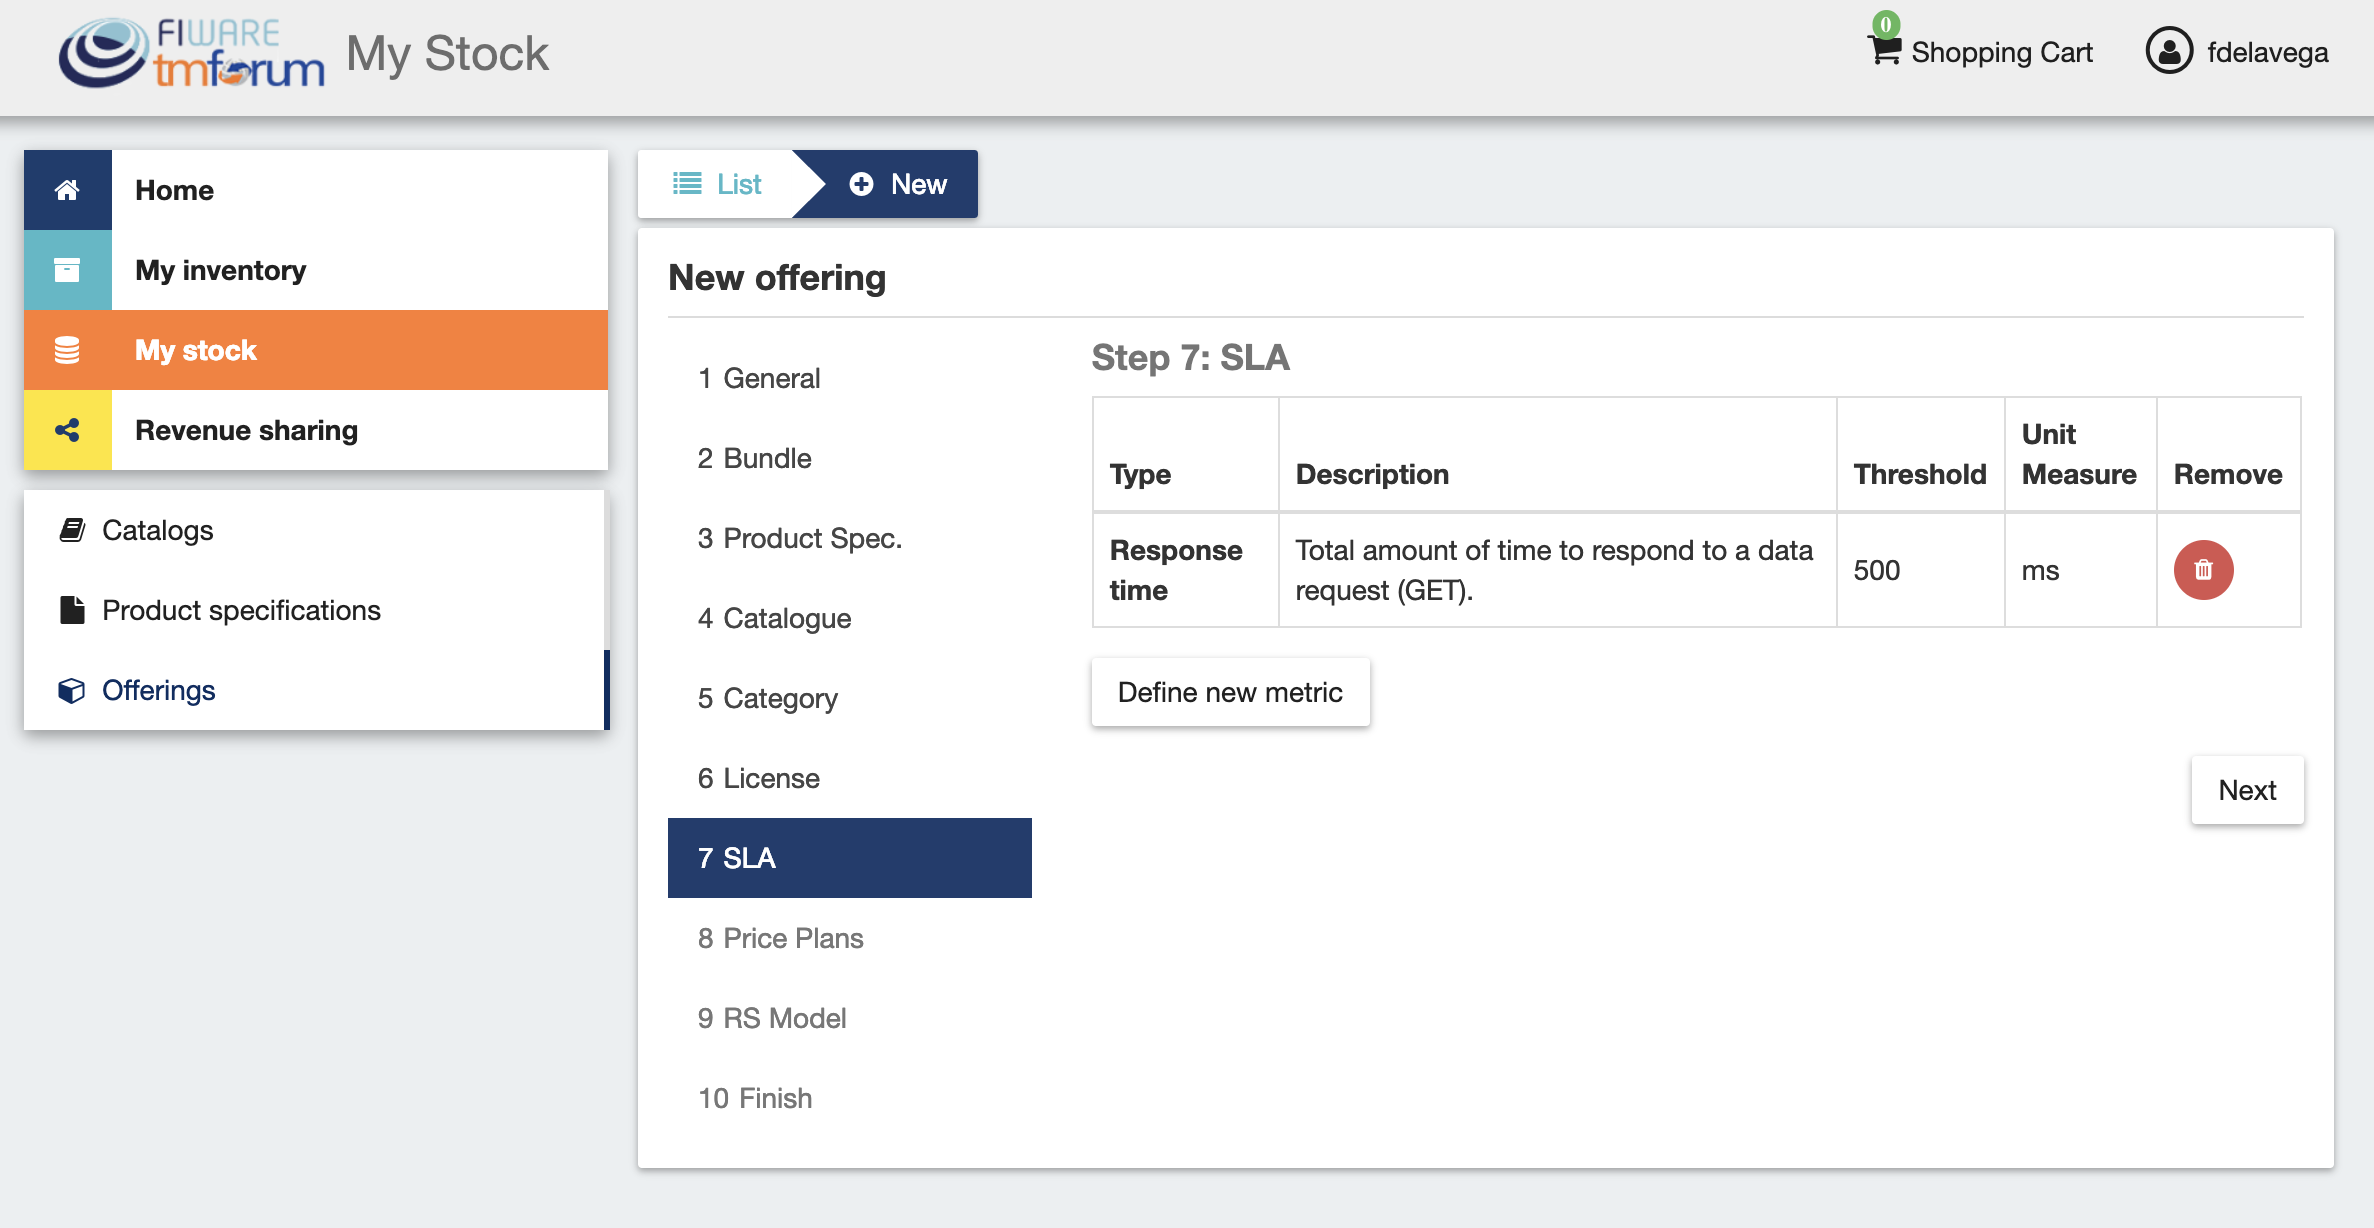Select step 7 SLA
The height and width of the screenshot is (1228, 2374).
coord(850,858)
